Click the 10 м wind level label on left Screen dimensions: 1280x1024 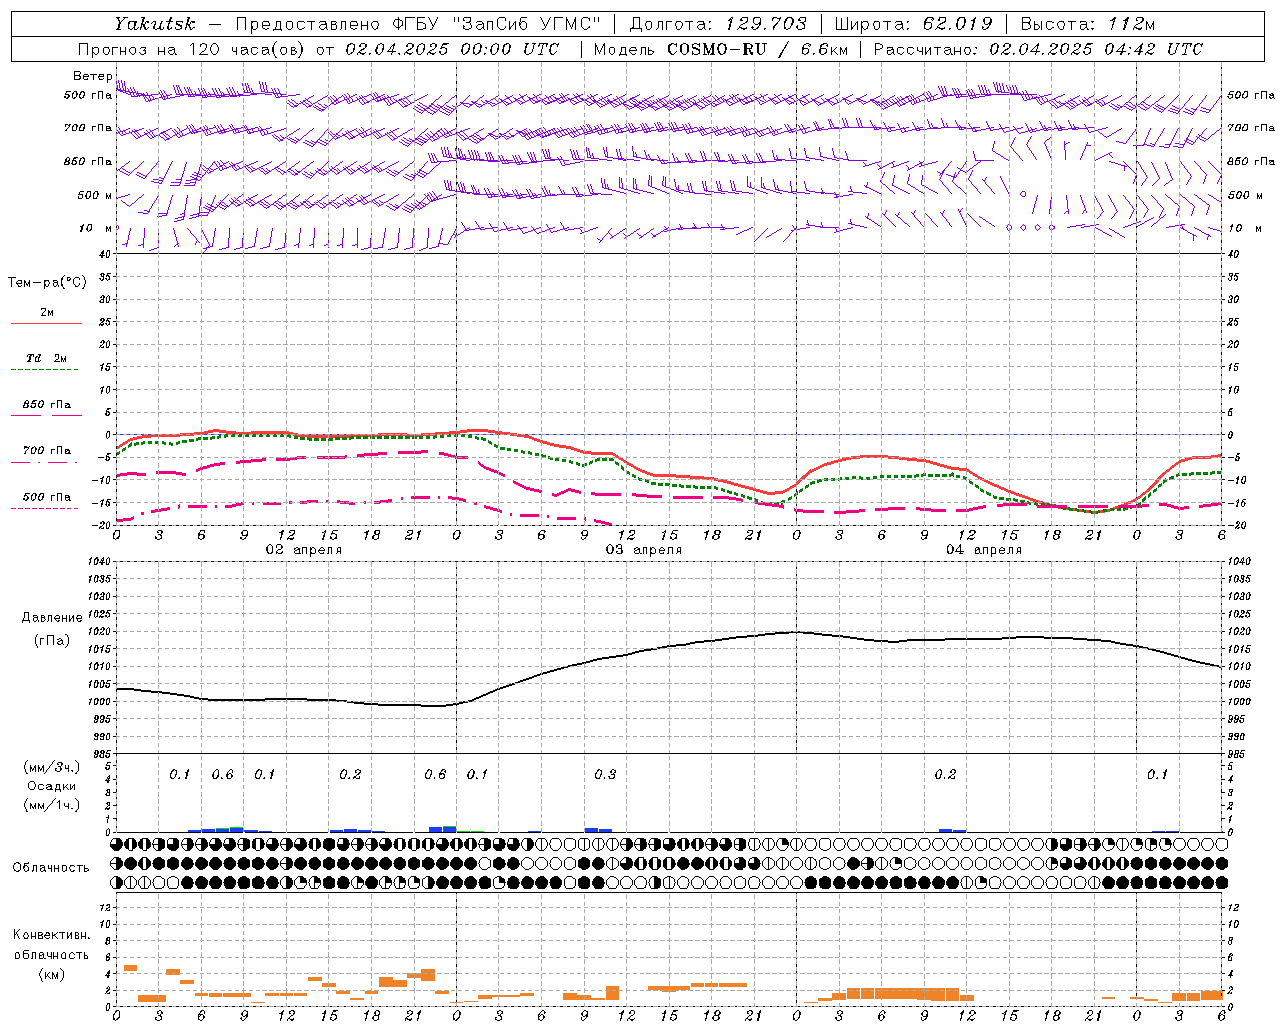pyautogui.click(x=96, y=228)
